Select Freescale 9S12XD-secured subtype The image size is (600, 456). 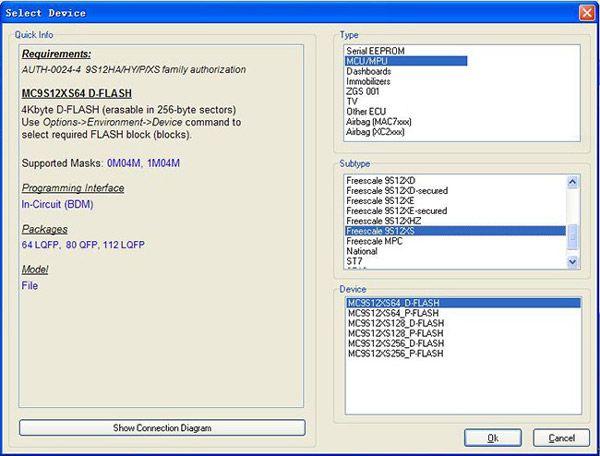[397, 190]
